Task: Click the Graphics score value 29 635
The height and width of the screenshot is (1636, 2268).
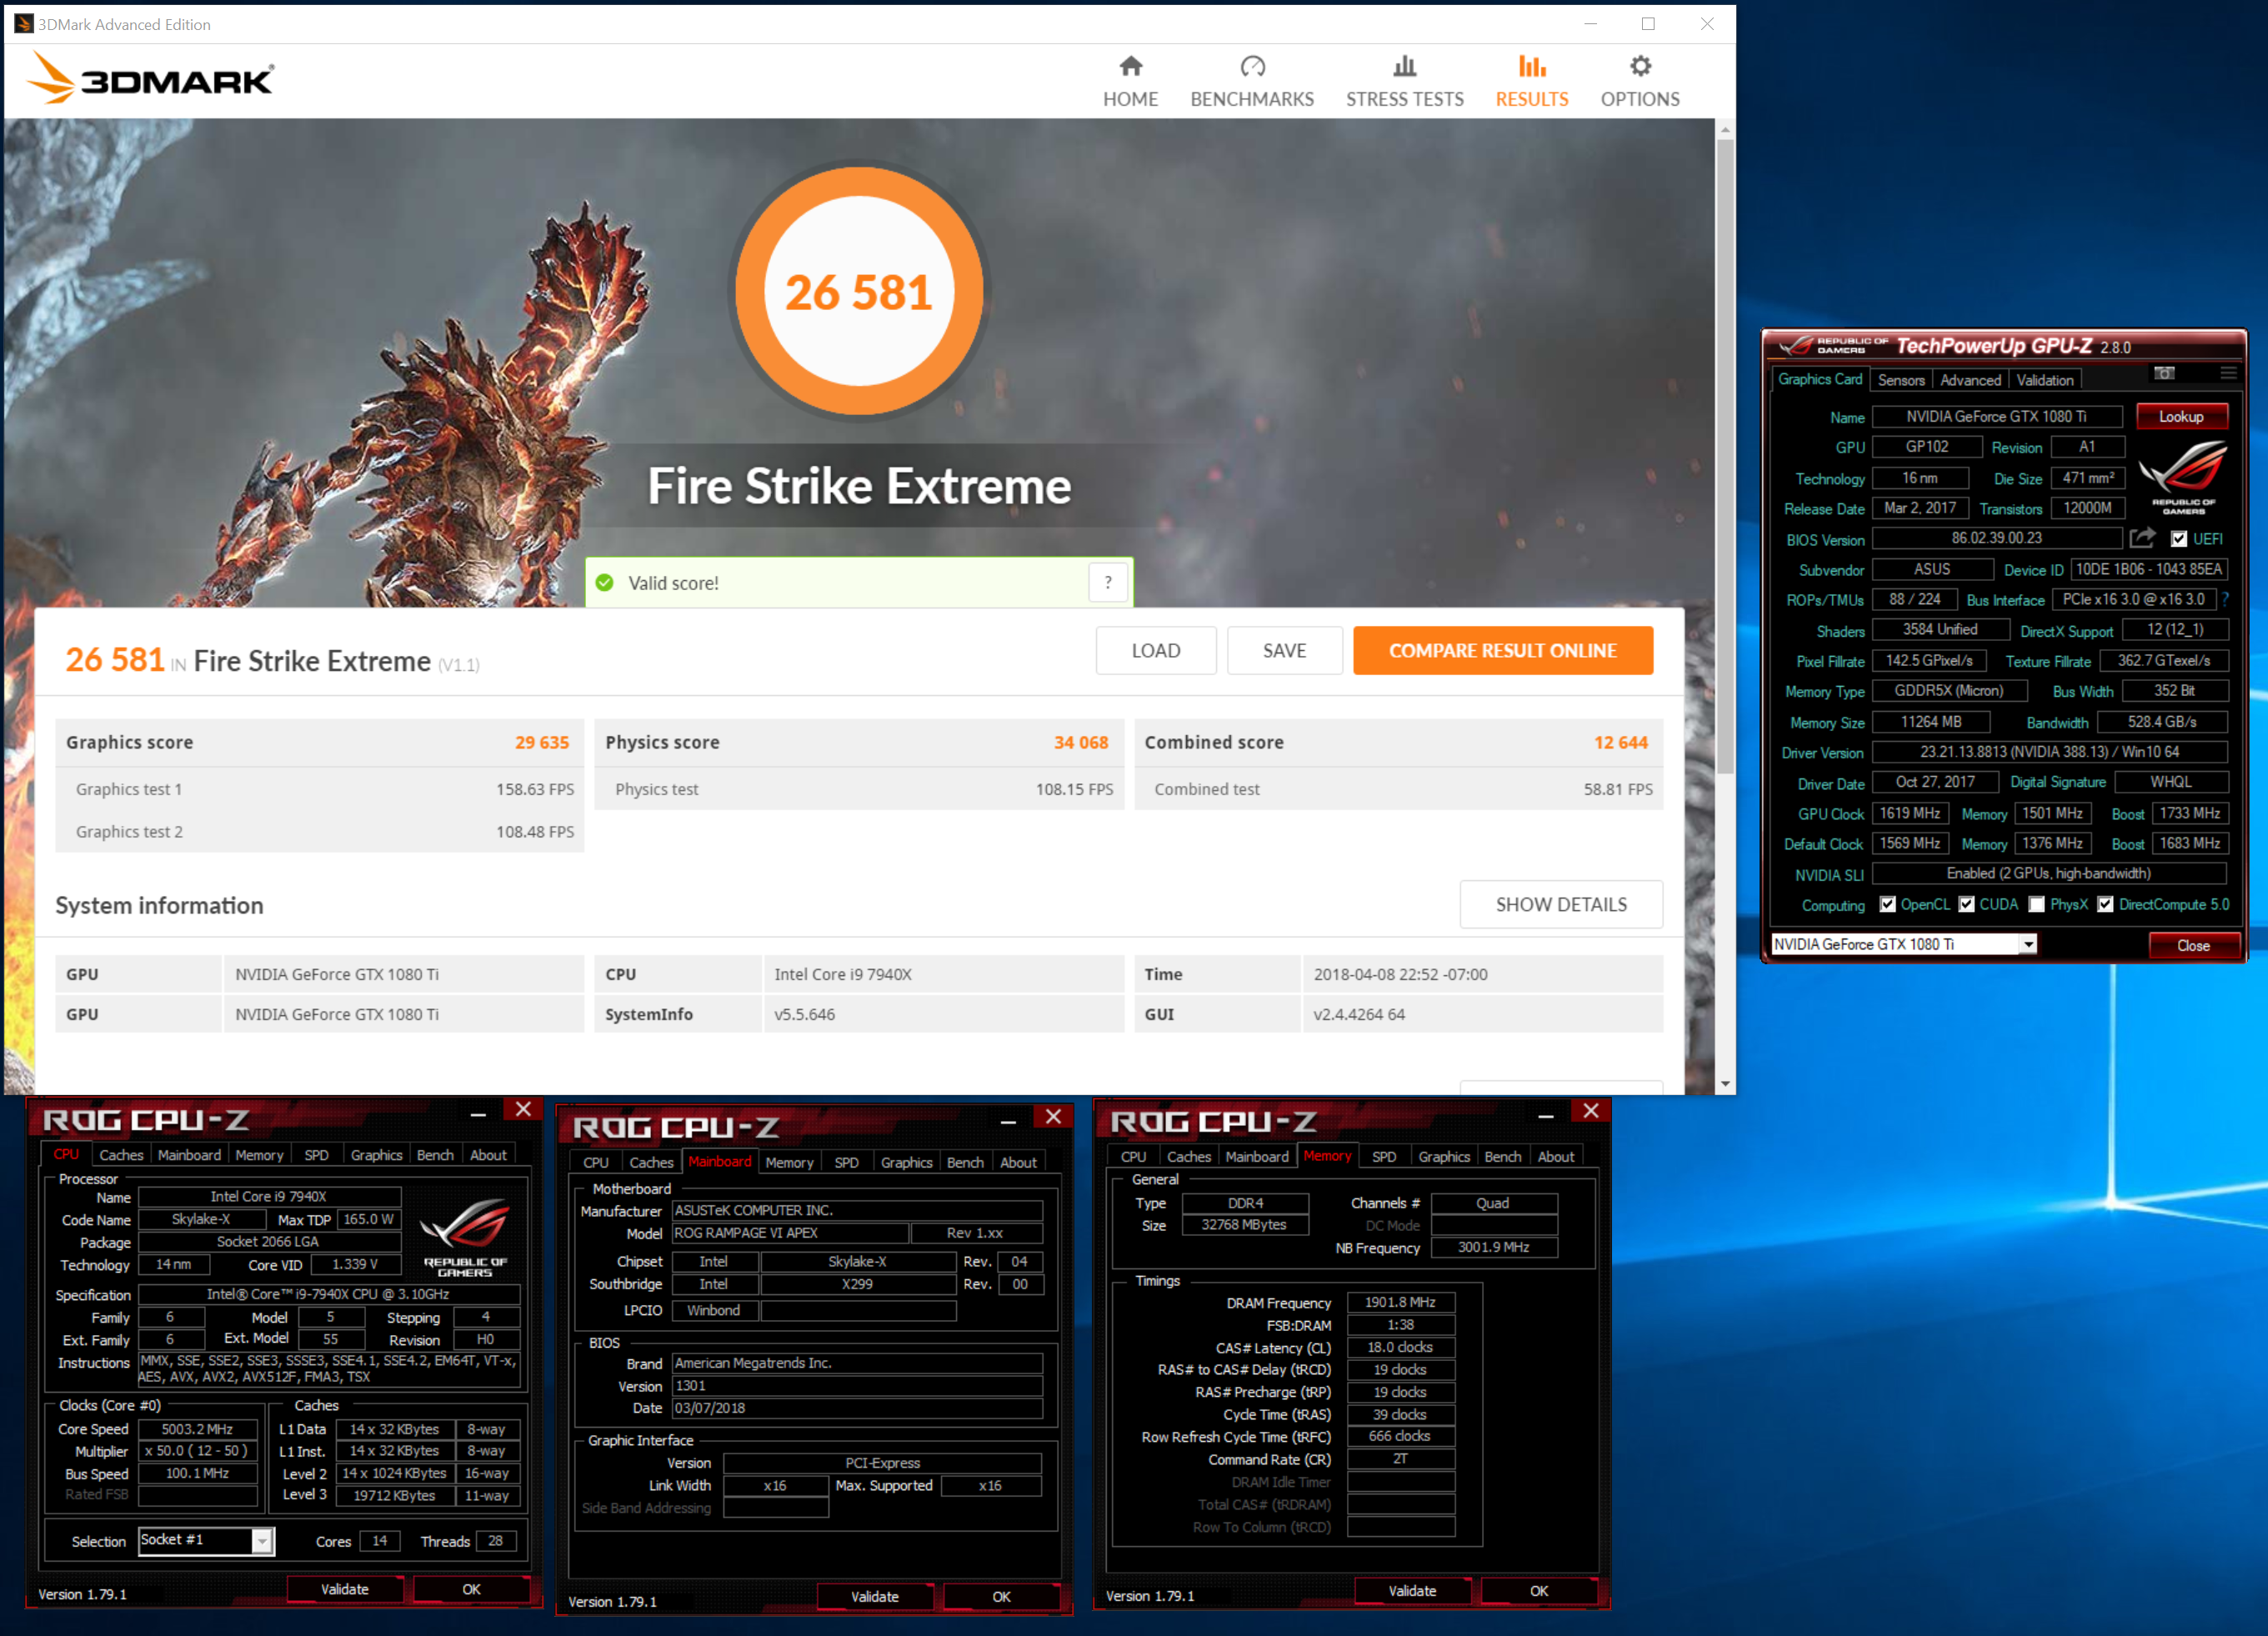Action: coord(541,742)
